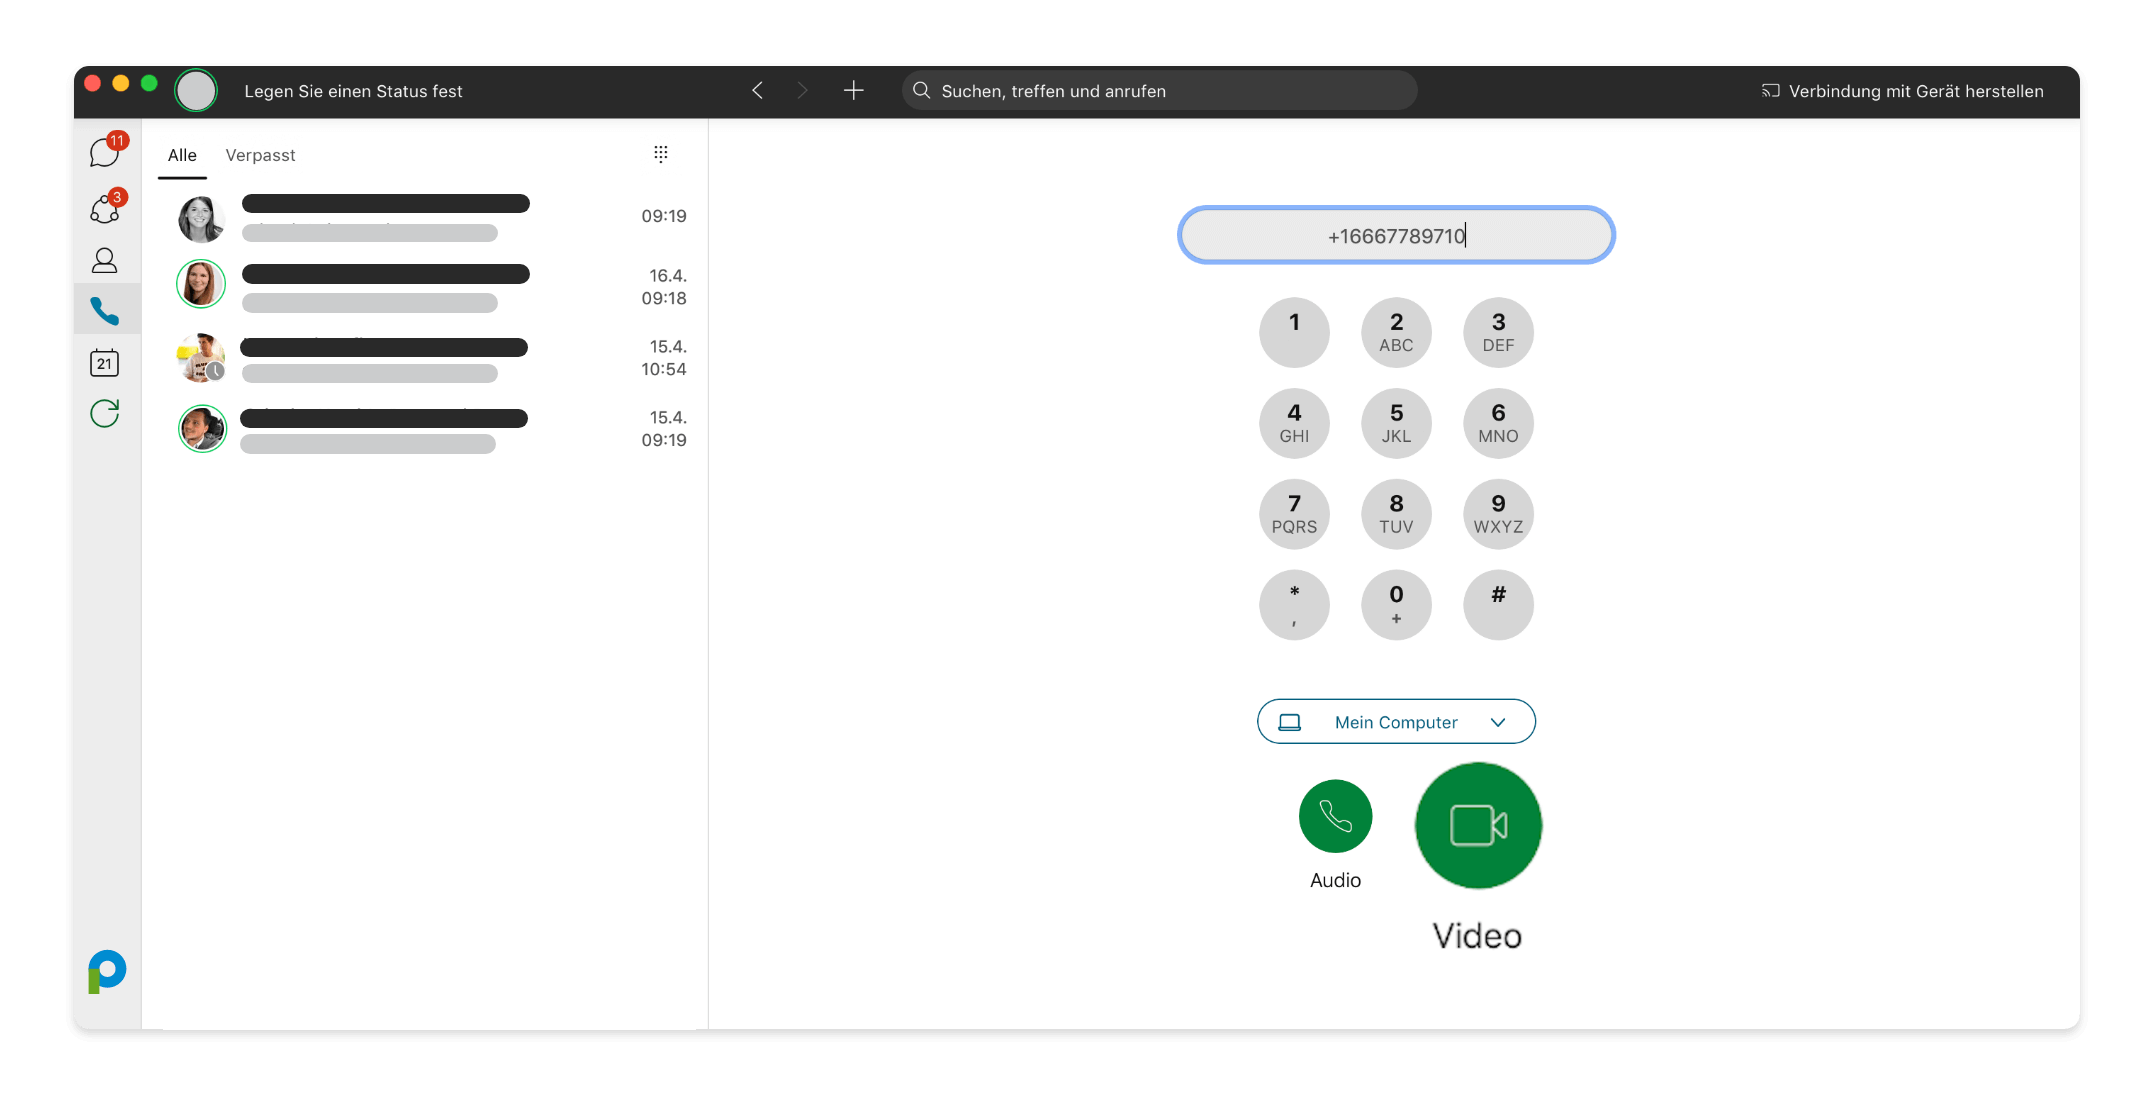Toggle the dial pad grid icon
This screenshot has width=2154, height=1096.
point(660,154)
